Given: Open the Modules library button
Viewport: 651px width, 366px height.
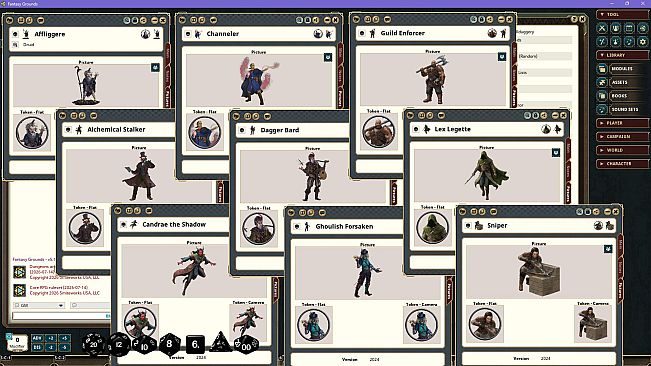Looking at the screenshot, I should point(627,69).
